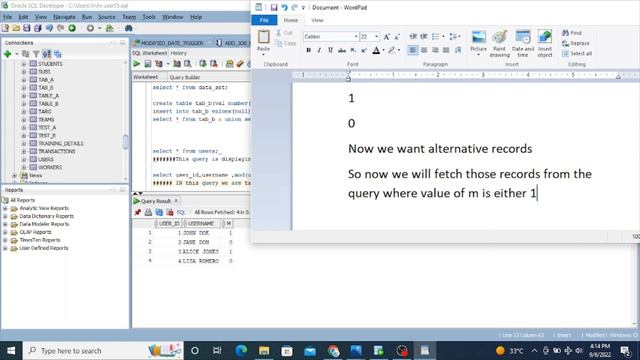The width and height of the screenshot is (640, 360).
Task: Switch to the Query Builder tab
Action: [x=184, y=77]
